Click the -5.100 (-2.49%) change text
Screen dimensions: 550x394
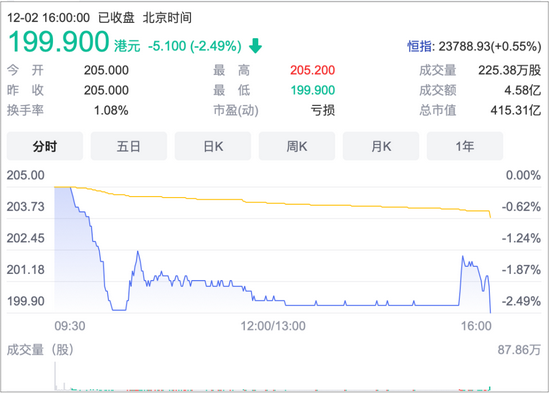click(195, 46)
